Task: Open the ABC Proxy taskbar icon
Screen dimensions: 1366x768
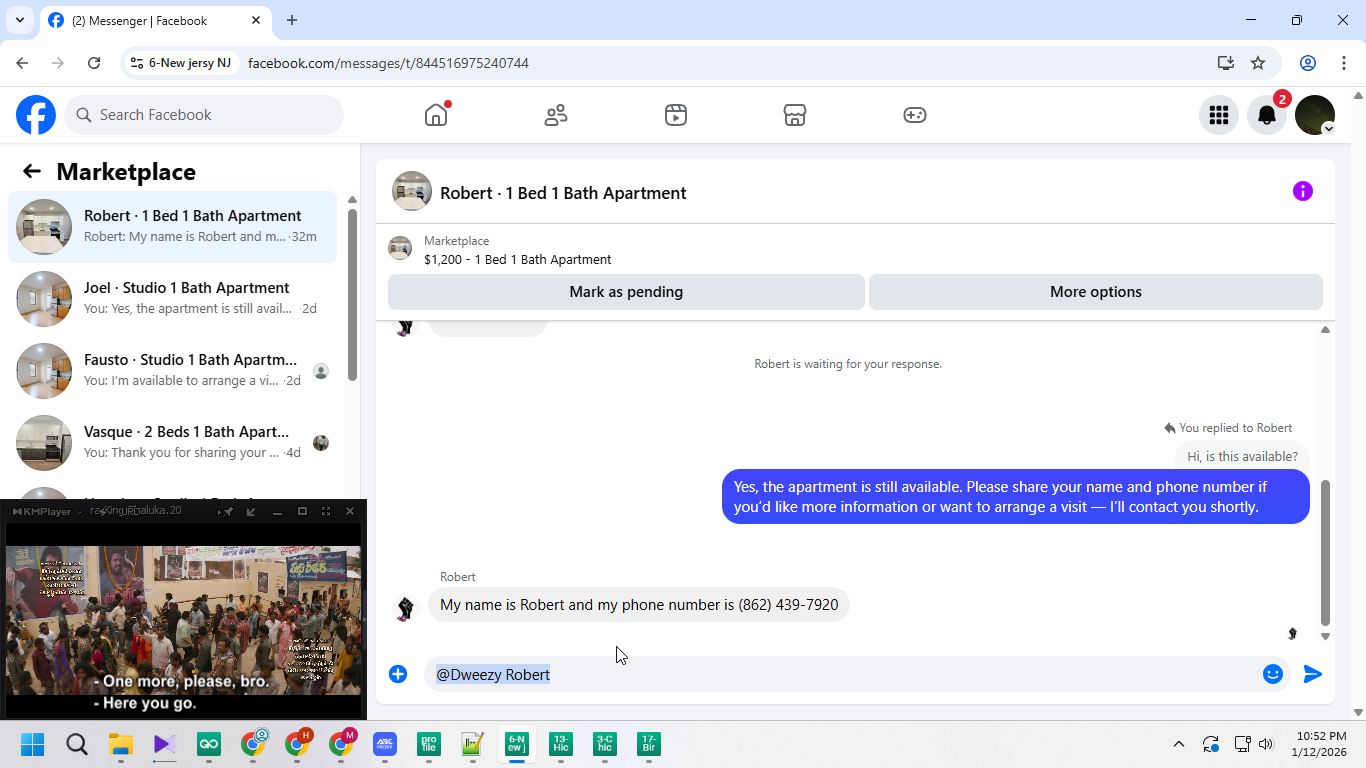Action: point(385,744)
